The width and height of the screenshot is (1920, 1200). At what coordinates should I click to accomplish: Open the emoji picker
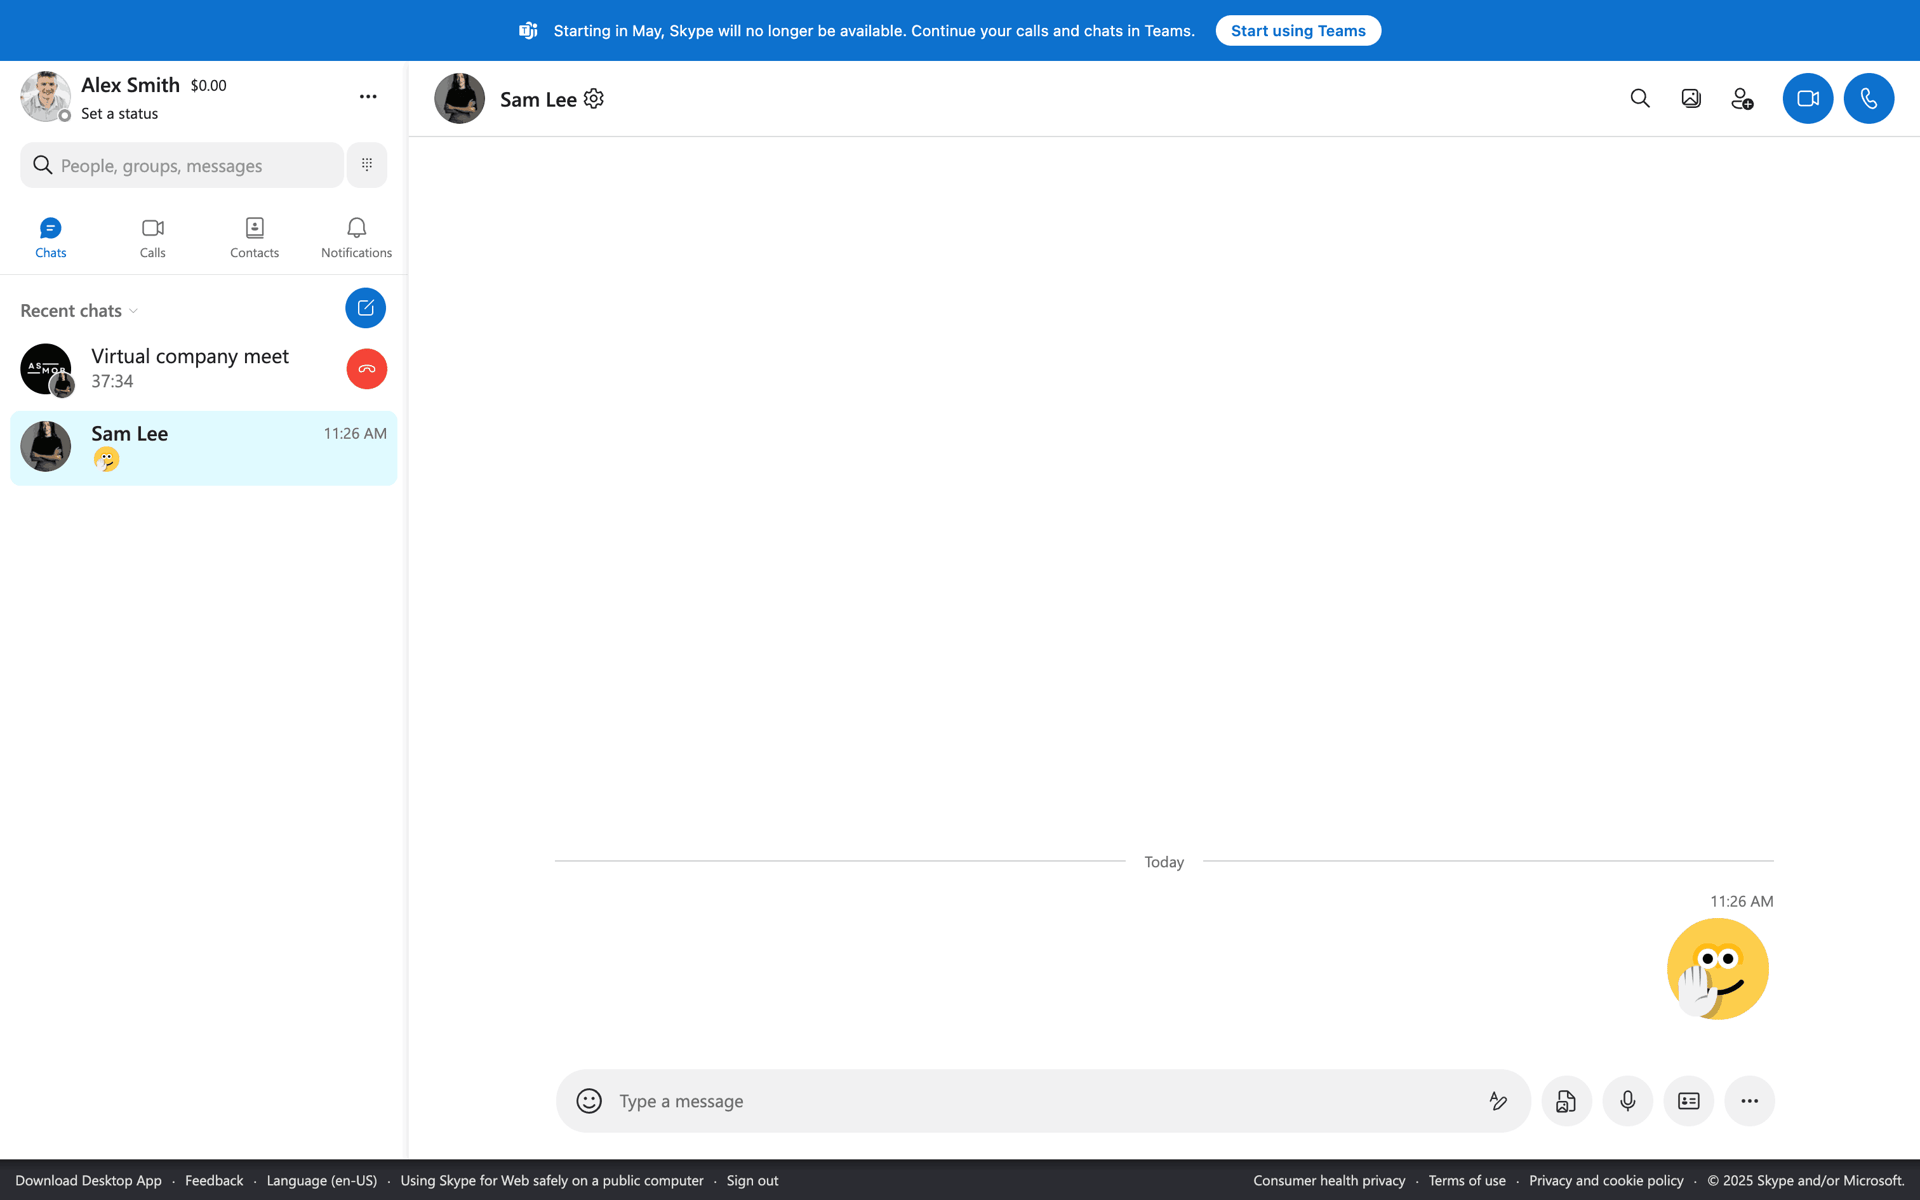pyautogui.click(x=589, y=1101)
